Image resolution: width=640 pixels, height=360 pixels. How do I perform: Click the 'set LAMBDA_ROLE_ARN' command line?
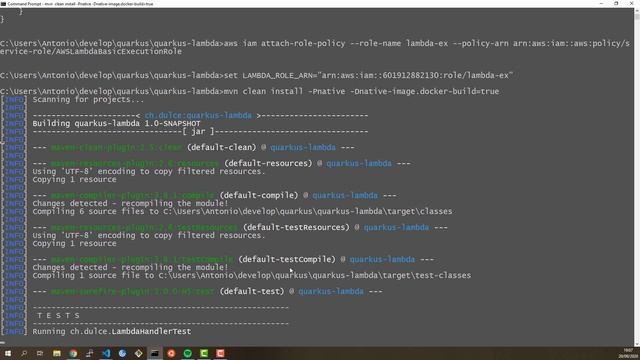[256, 76]
